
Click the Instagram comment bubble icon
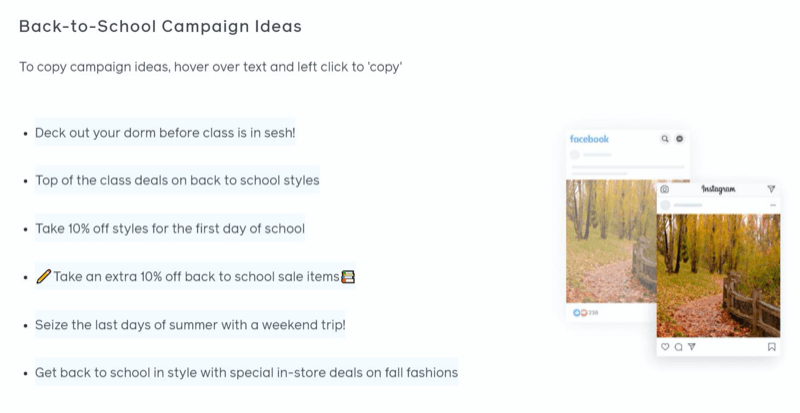click(x=679, y=347)
